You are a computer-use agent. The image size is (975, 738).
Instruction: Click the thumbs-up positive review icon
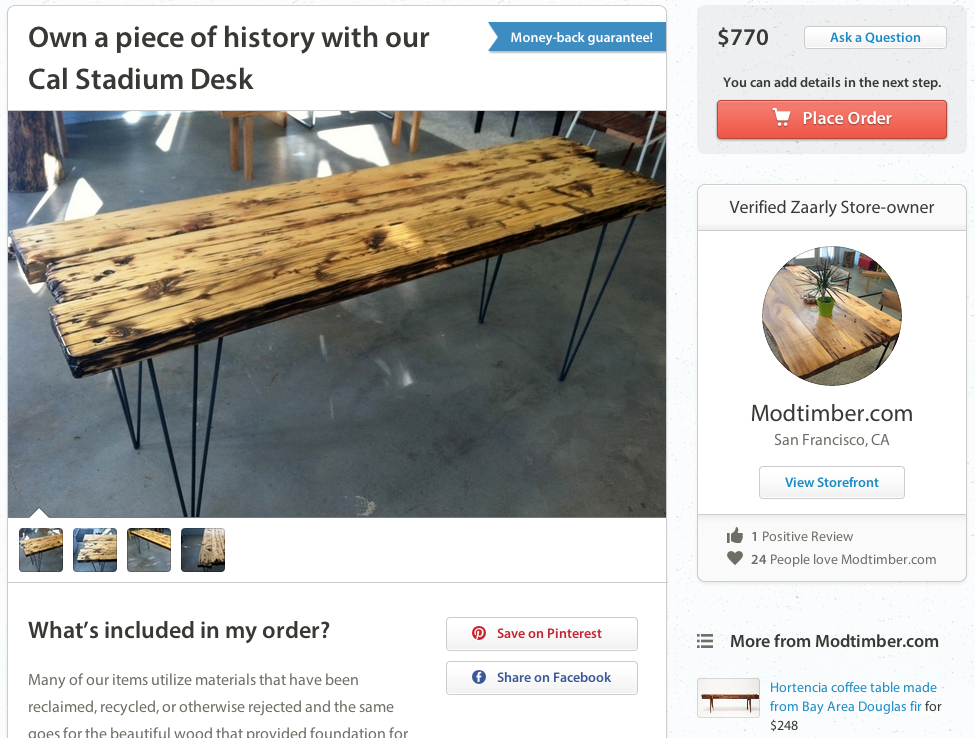(735, 536)
